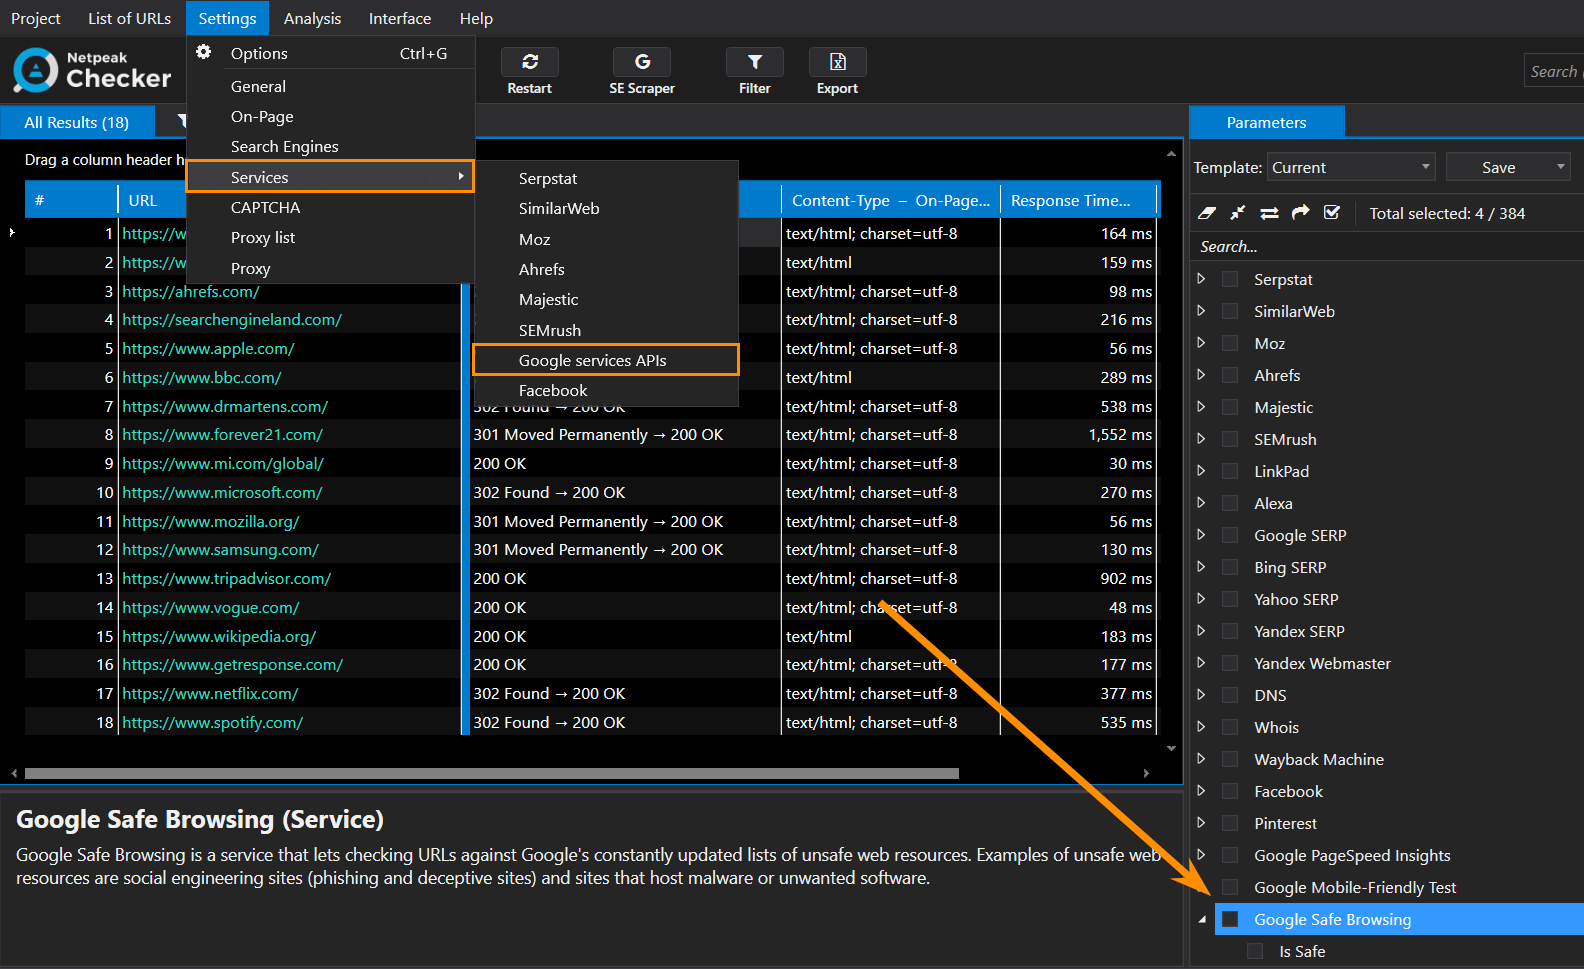This screenshot has width=1584, height=969.
Task: Click the results table scroll-down arrow
Action: pyautogui.click(x=1171, y=748)
